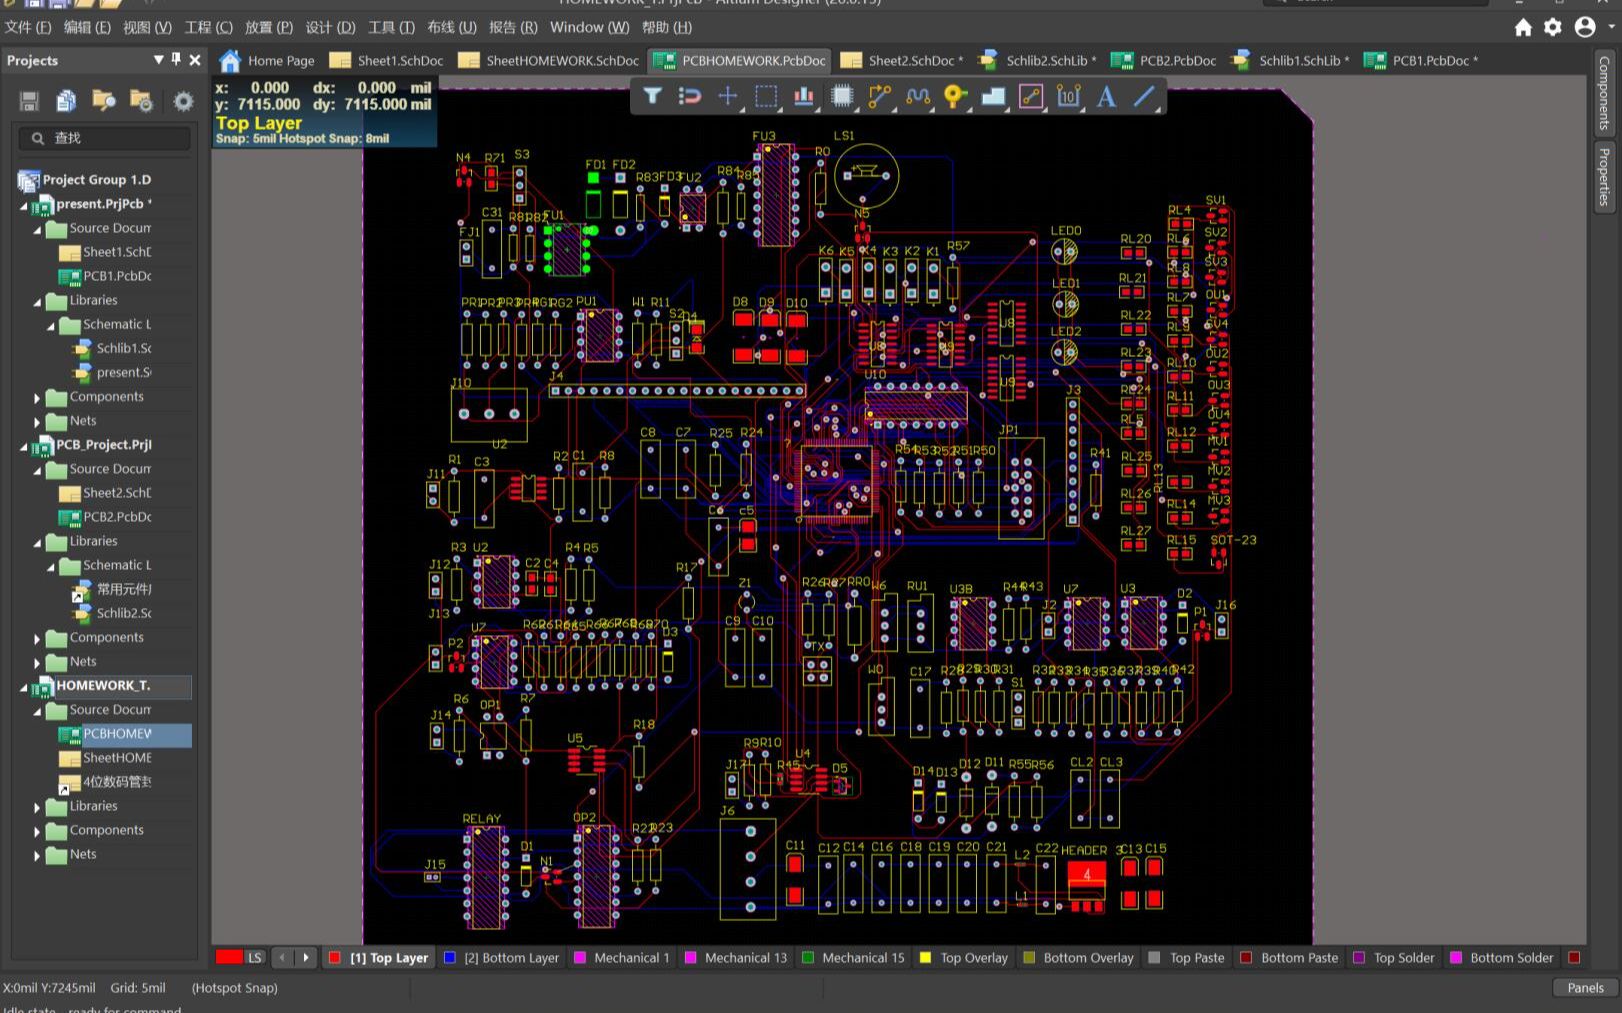Click the polygon pour tool icon

tap(993, 97)
